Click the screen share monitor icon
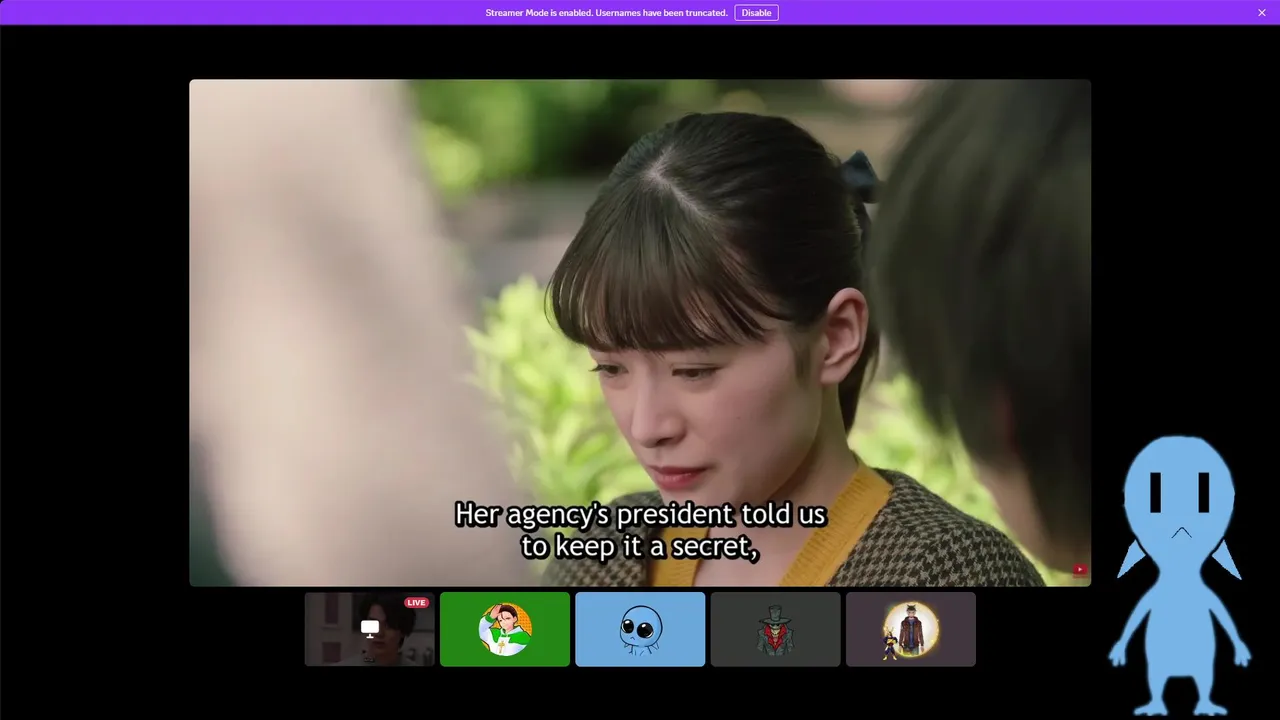The width and height of the screenshot is (1280, 720). coord(370,628)
